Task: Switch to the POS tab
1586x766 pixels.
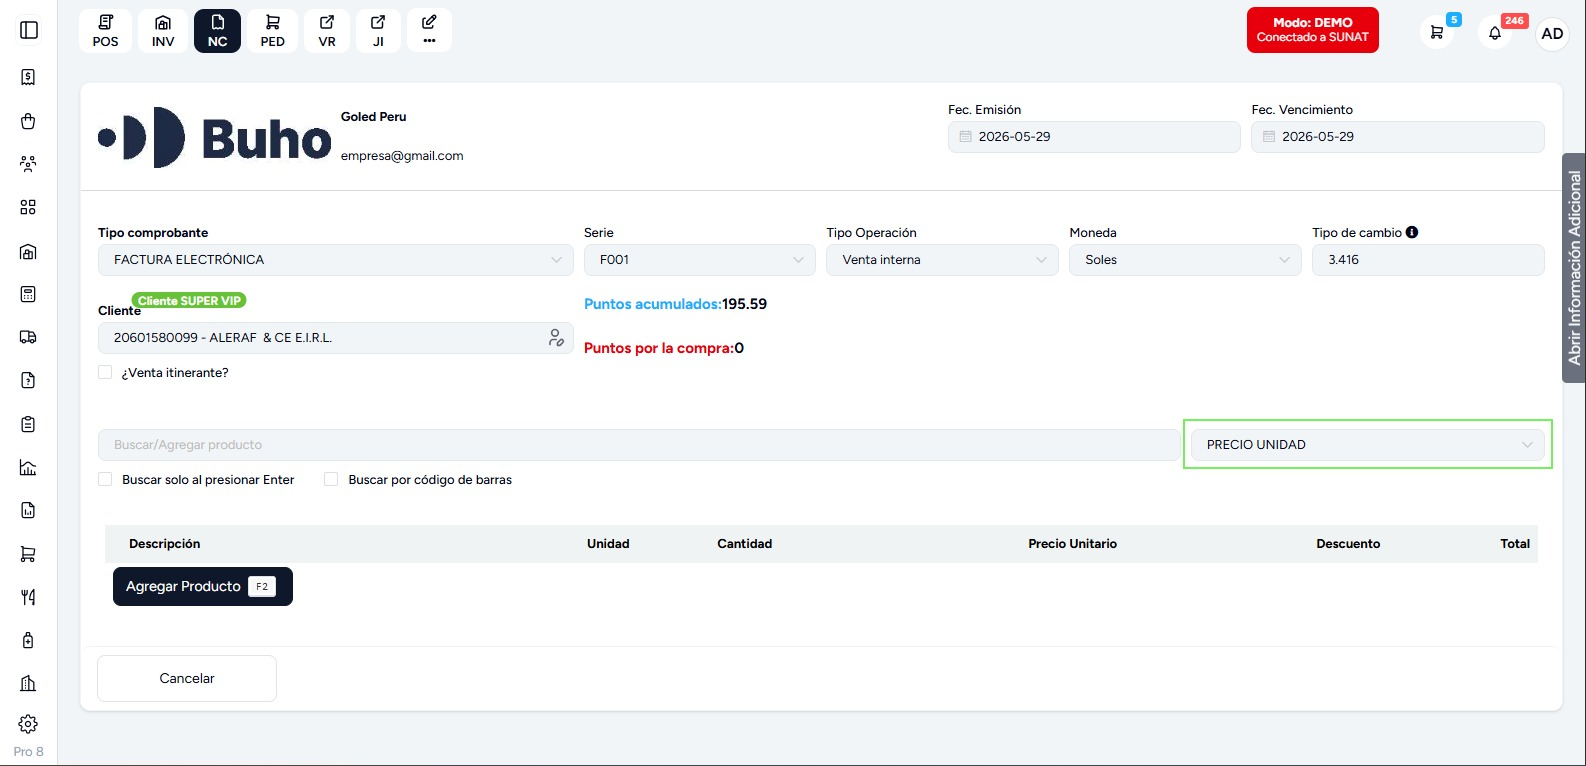Action: point(105,31)
